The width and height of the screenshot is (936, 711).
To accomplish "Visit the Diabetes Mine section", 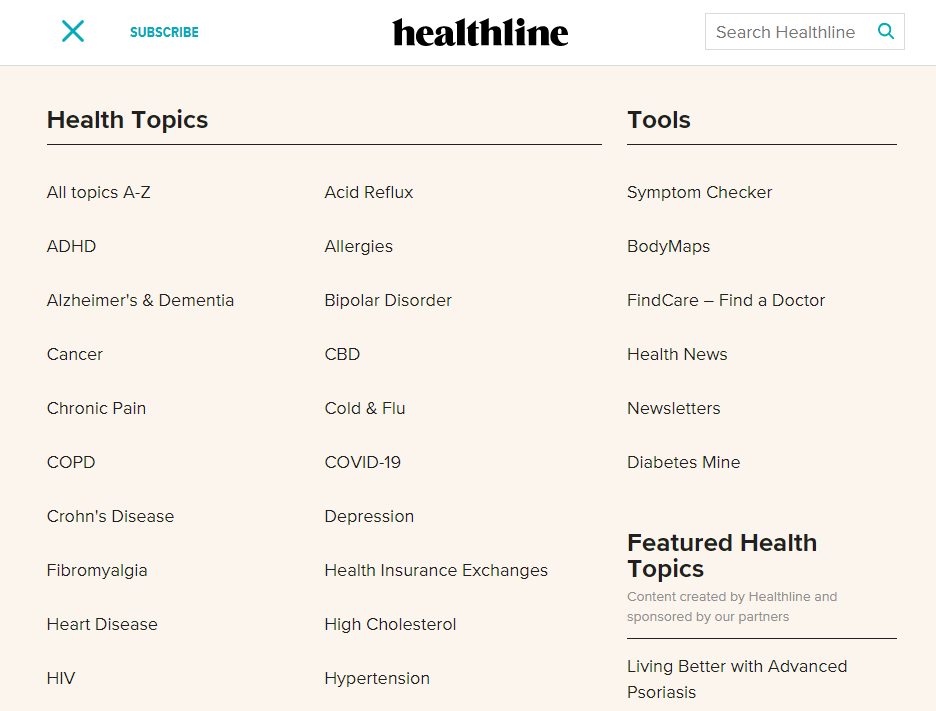I will tap(683, 462).
